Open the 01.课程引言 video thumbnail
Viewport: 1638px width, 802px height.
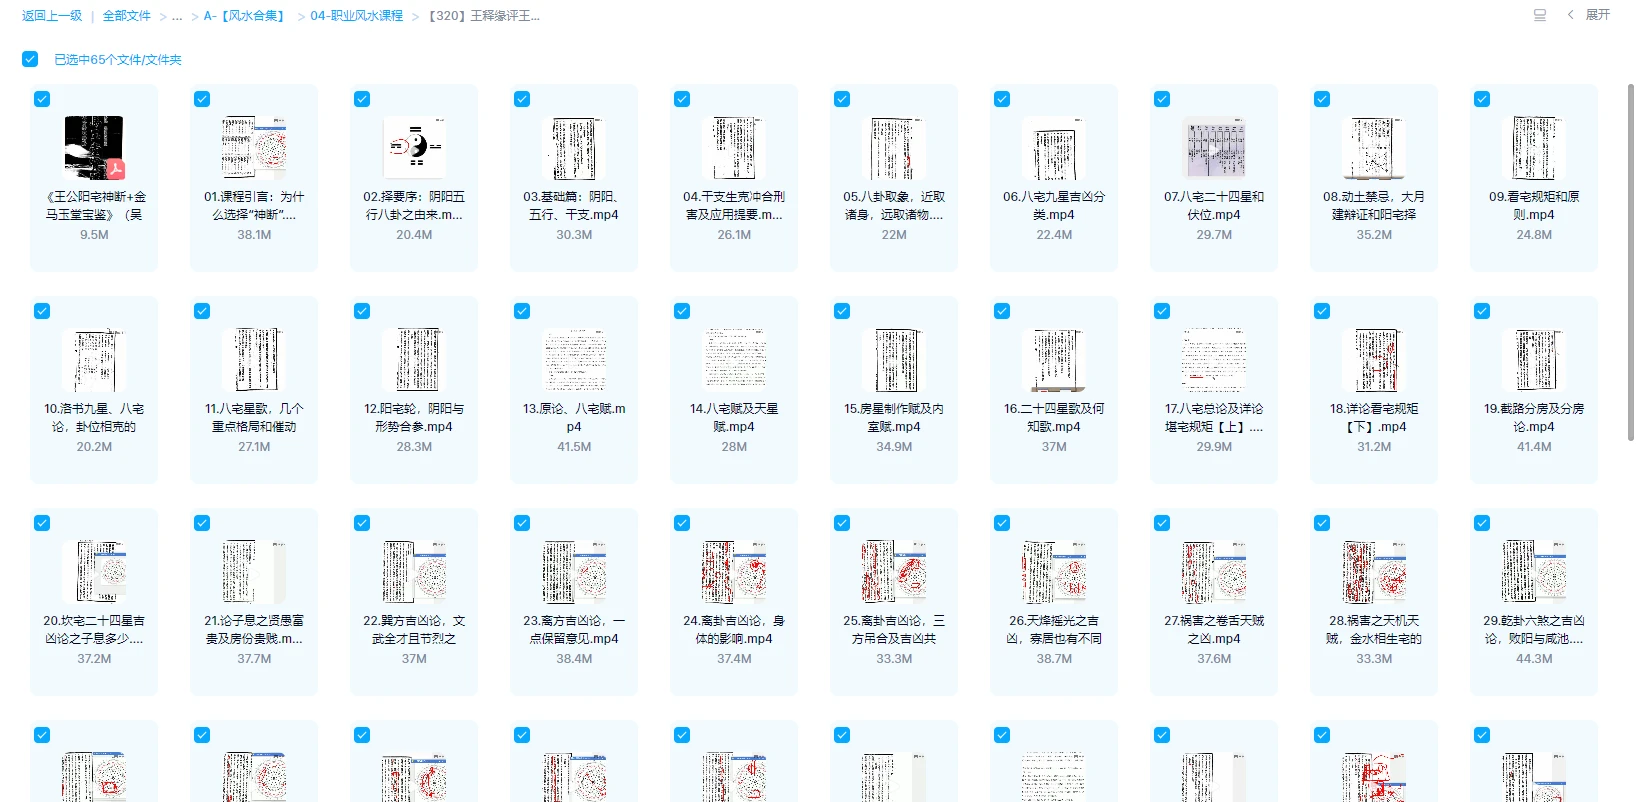point(254,147)
